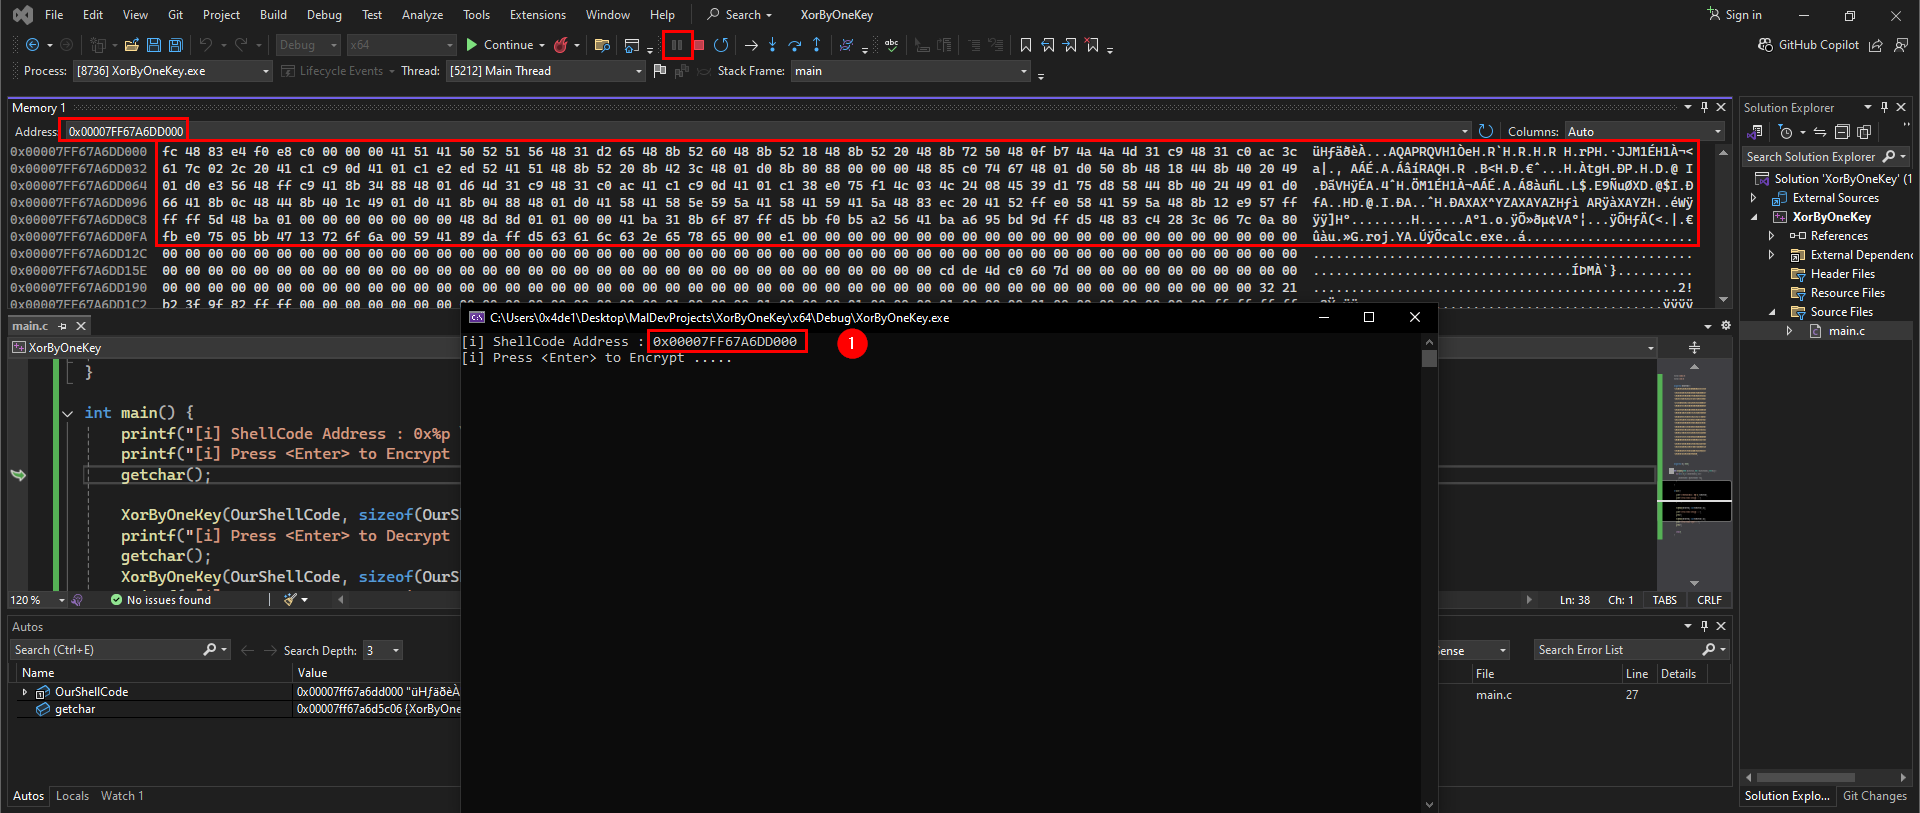
Task: Open the Thread dropdown for Main Thread
Action: 545,71
